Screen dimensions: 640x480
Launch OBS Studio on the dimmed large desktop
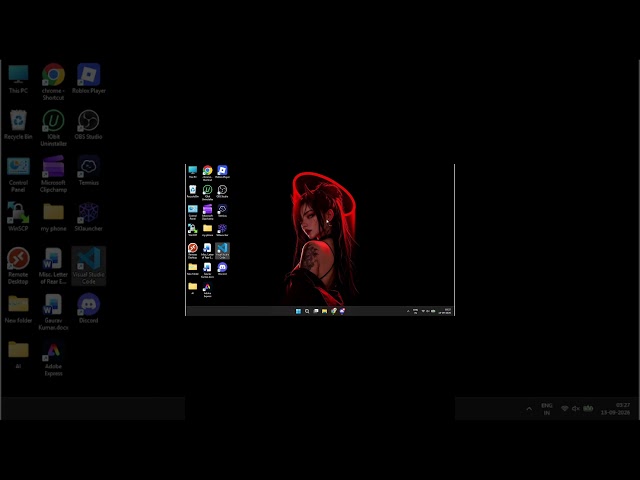click(x=89, y=125)
